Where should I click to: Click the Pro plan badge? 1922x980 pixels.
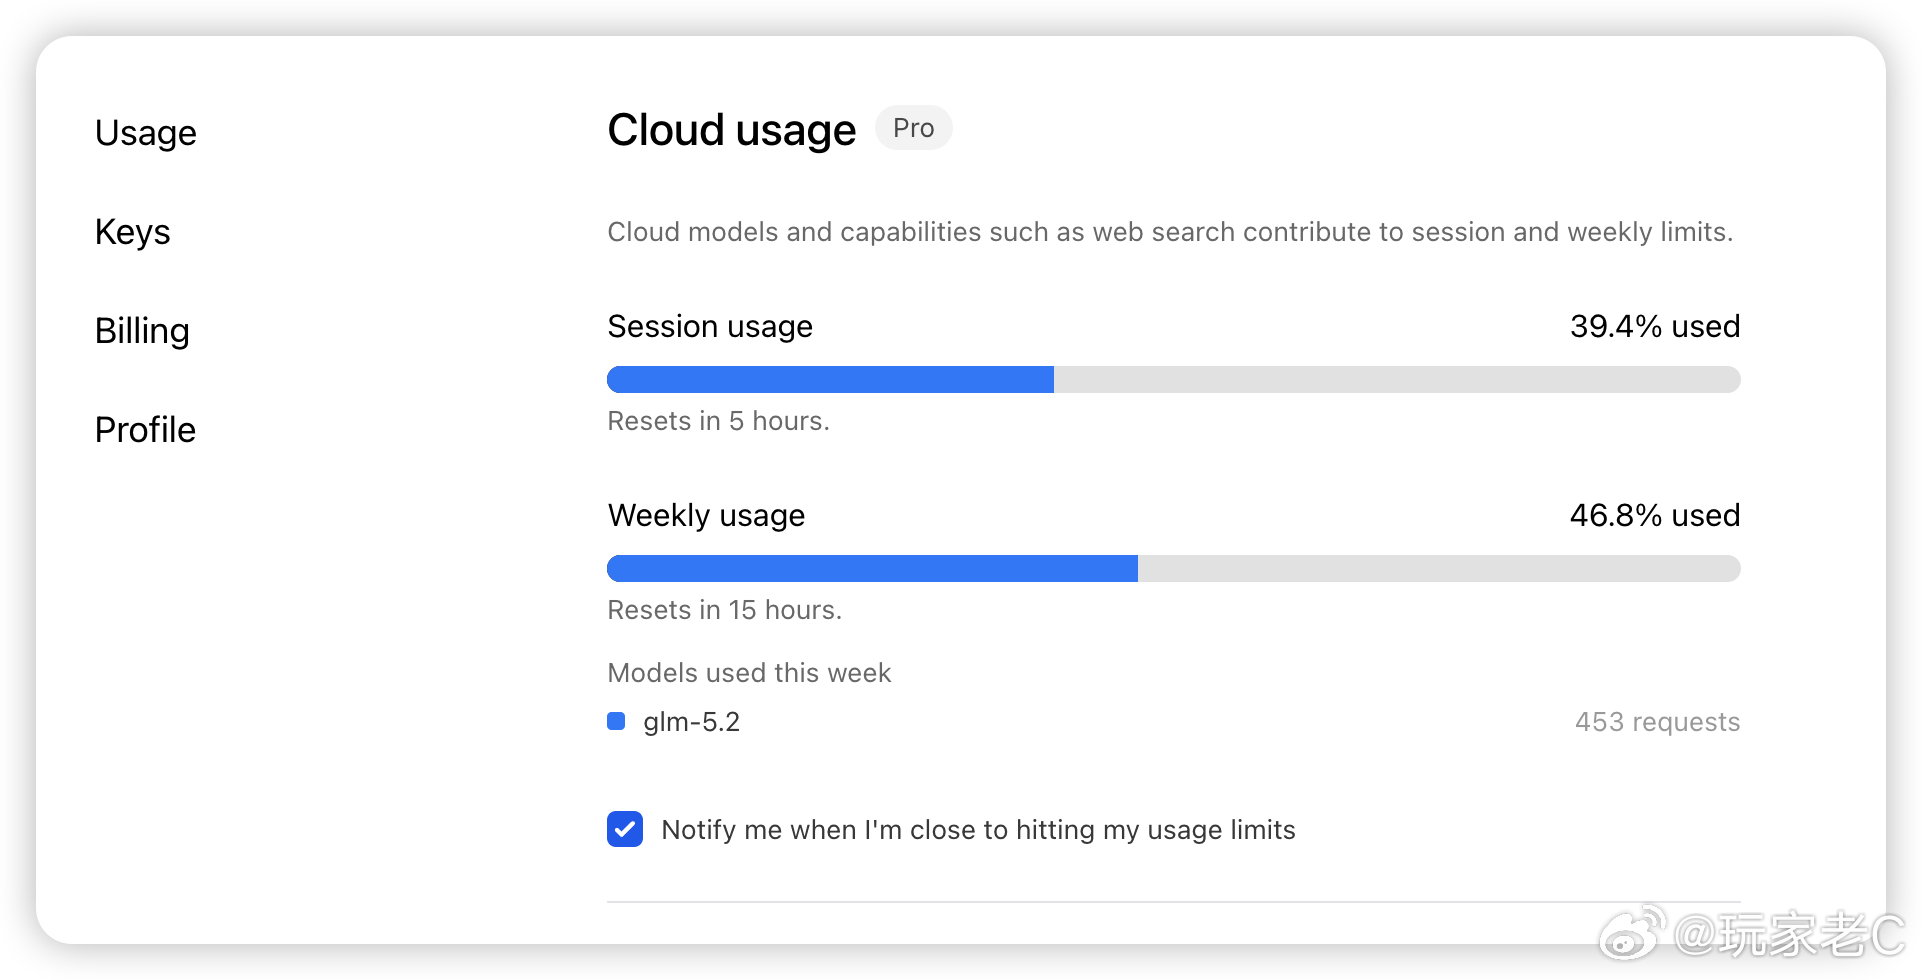(914, 128)
